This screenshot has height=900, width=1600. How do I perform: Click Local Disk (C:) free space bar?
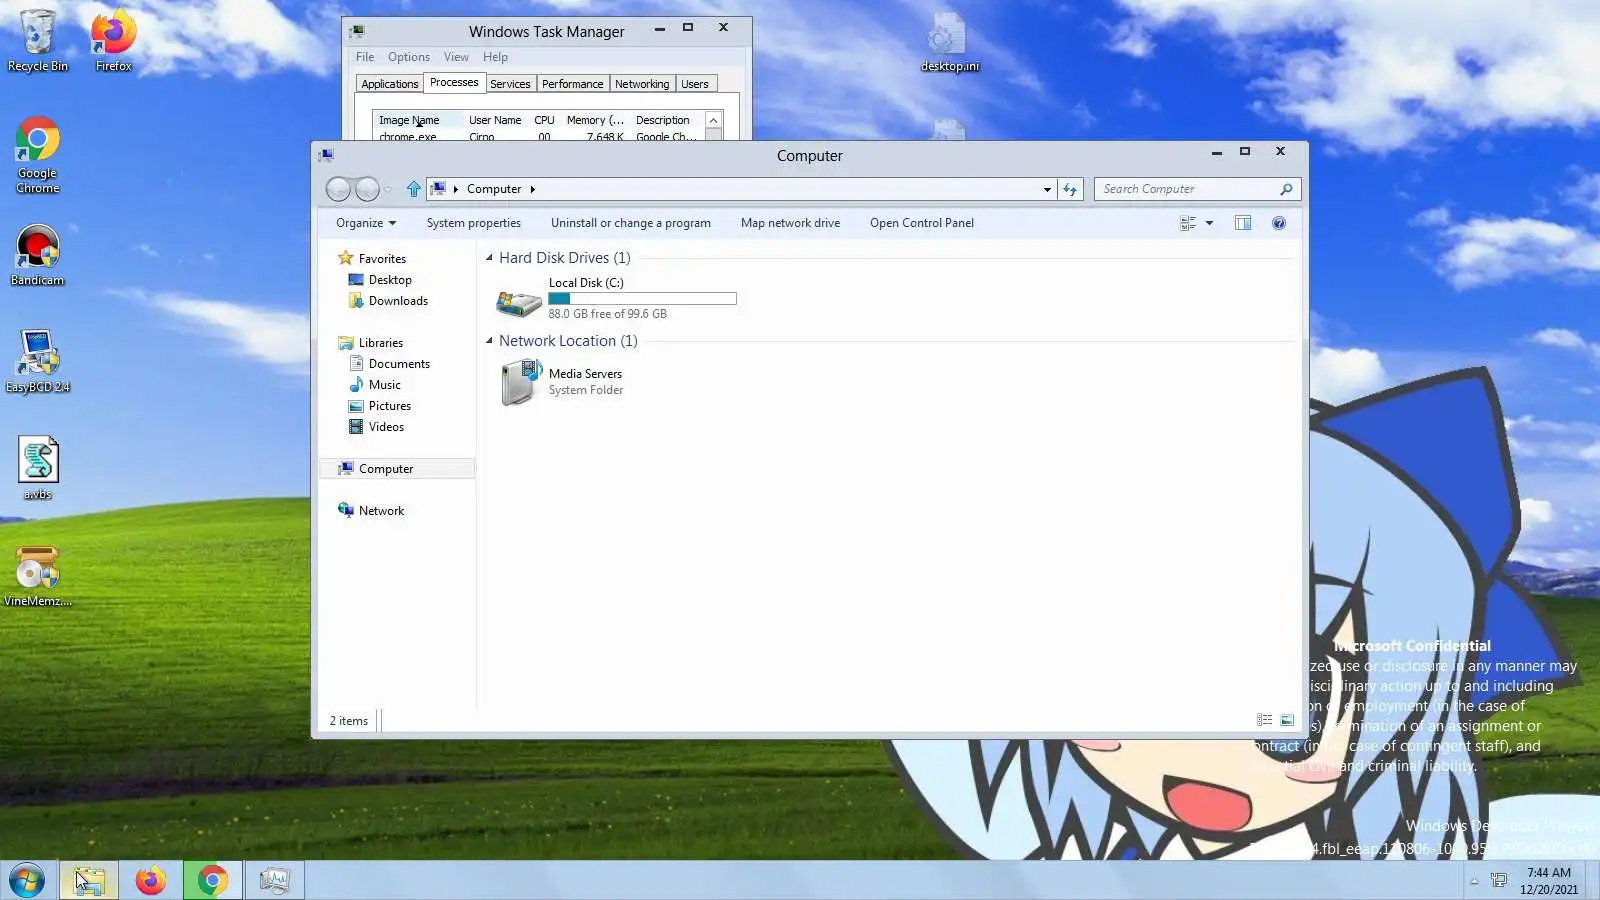click(642, 299)
